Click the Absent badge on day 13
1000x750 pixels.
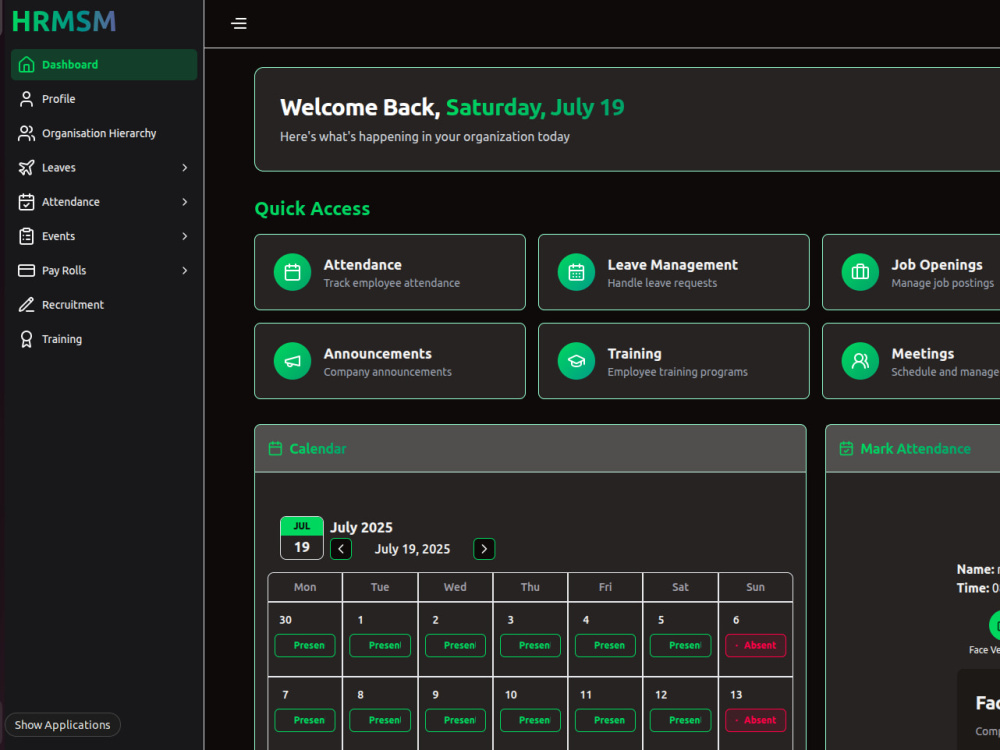755,720
